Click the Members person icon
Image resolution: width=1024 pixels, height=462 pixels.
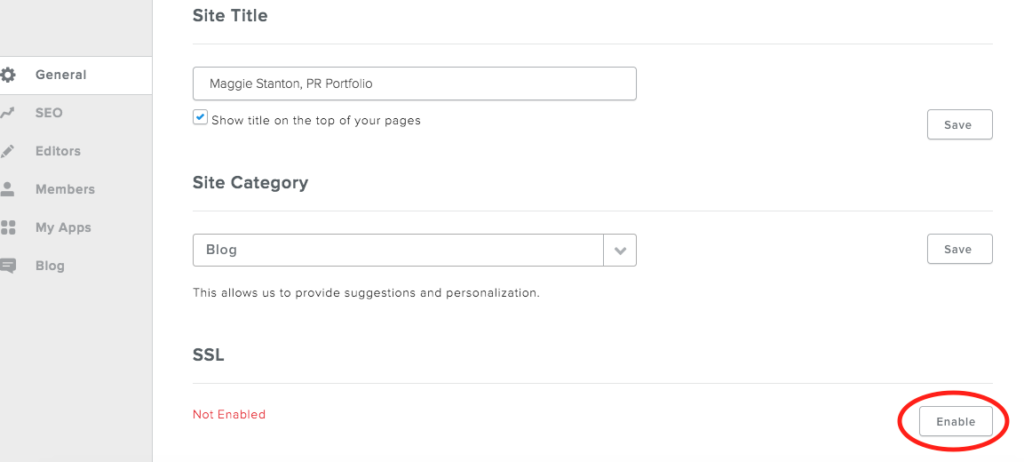click(x=7, y=190)
